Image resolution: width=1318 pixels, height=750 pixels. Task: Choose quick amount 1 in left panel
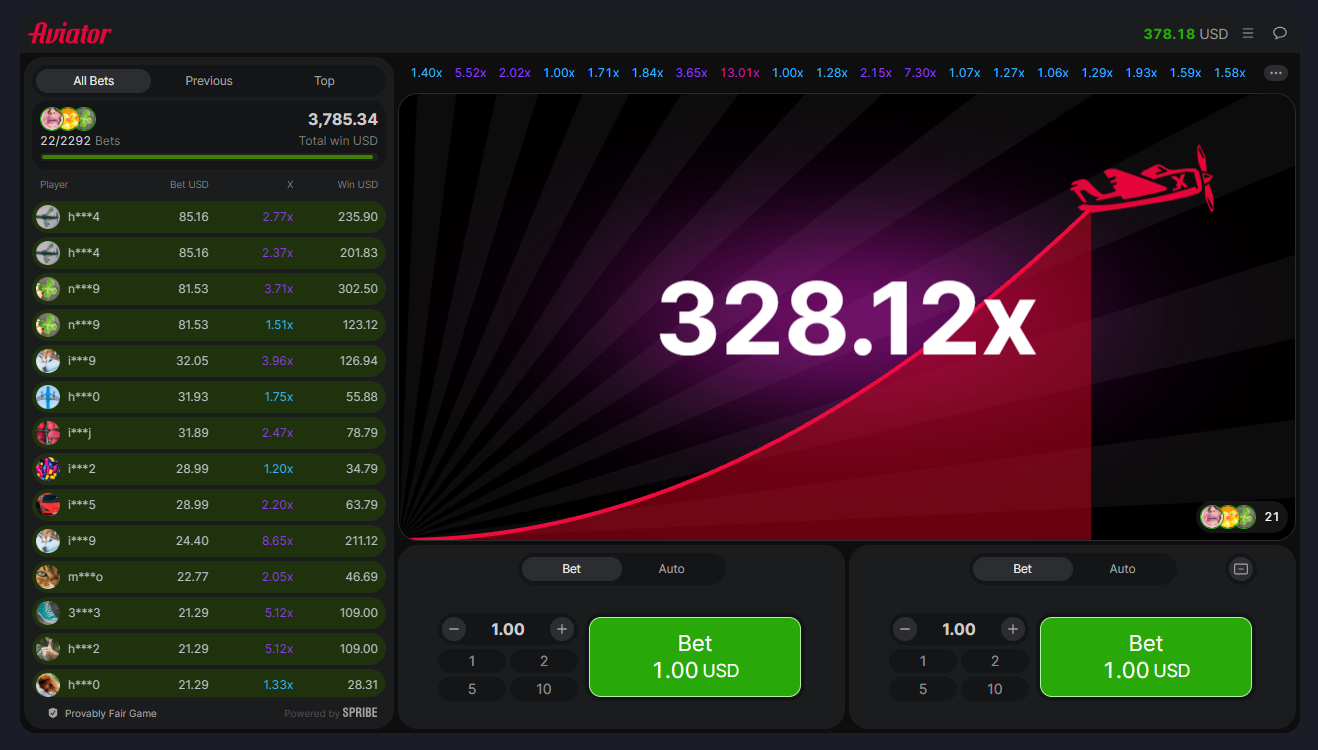[x=472, y=661]
